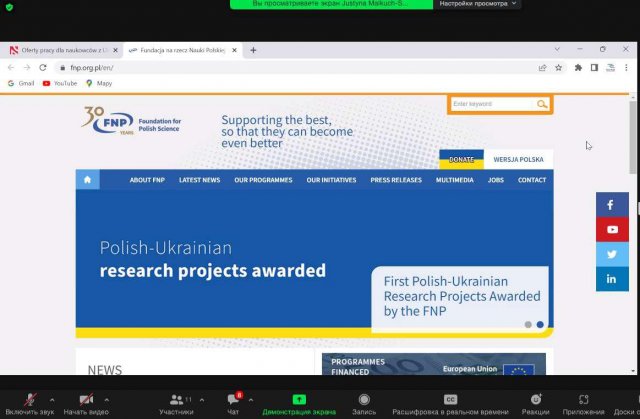The height and width of the screenshot is (419, 640).
Task: Open the Zoom participants panel
Action: click(176, 399)
